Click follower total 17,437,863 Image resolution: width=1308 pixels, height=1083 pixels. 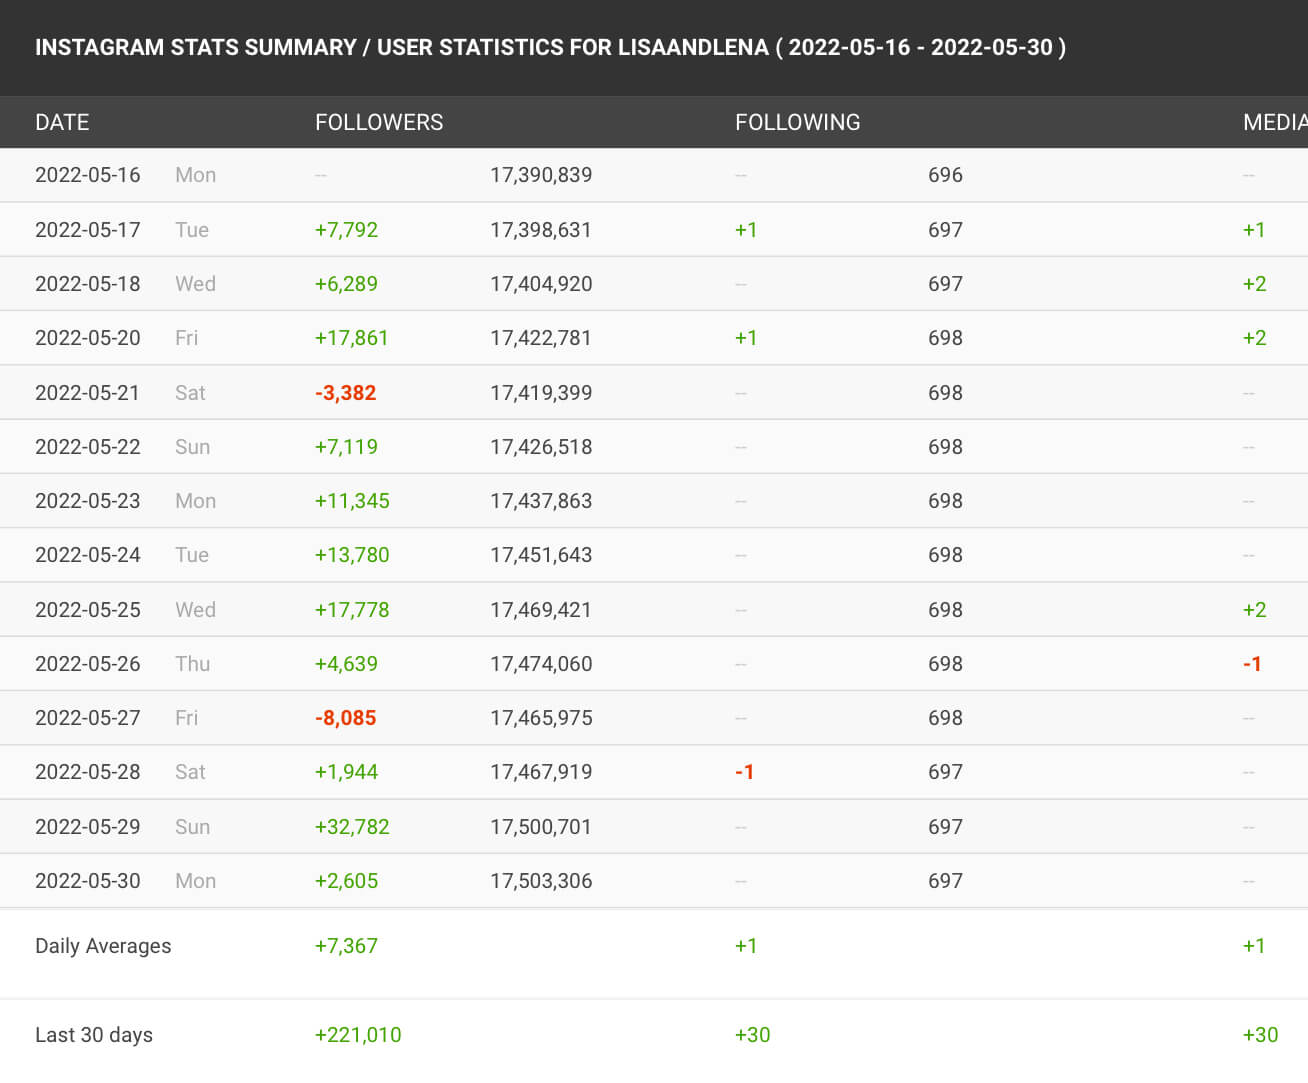tap(541, 501)
